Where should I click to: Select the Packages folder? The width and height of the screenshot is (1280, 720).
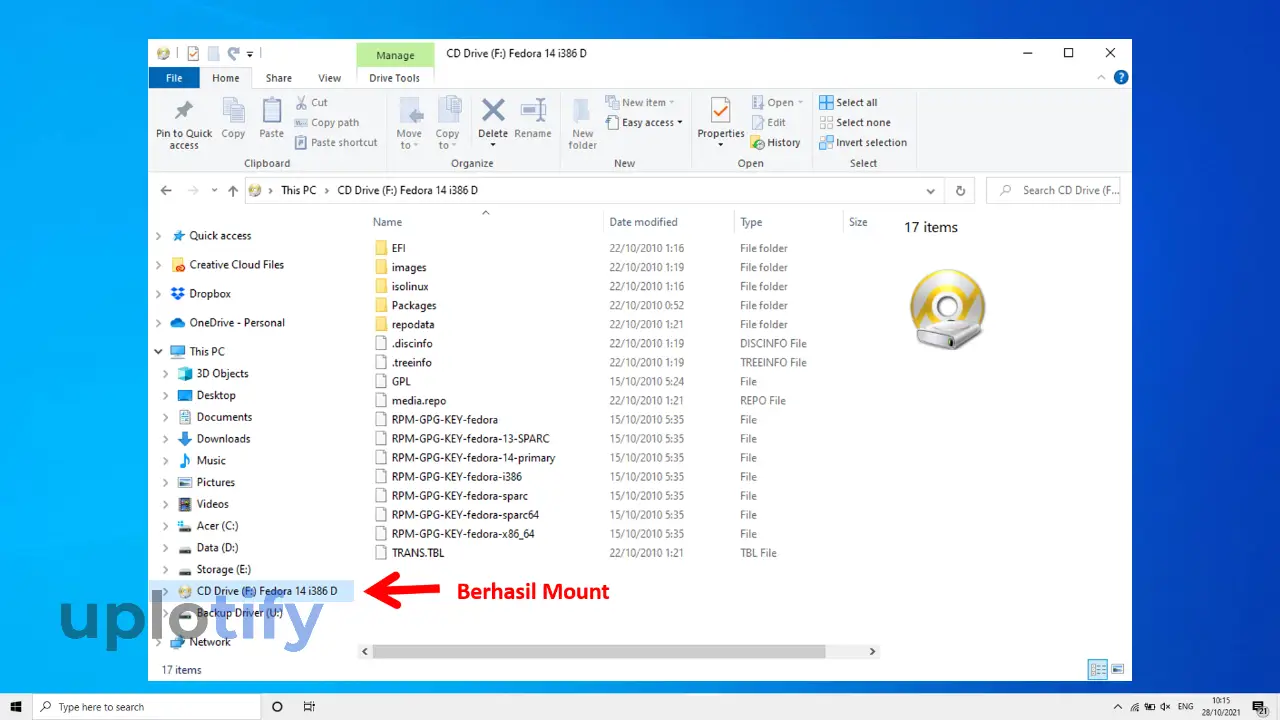click(x=414, y=305)
